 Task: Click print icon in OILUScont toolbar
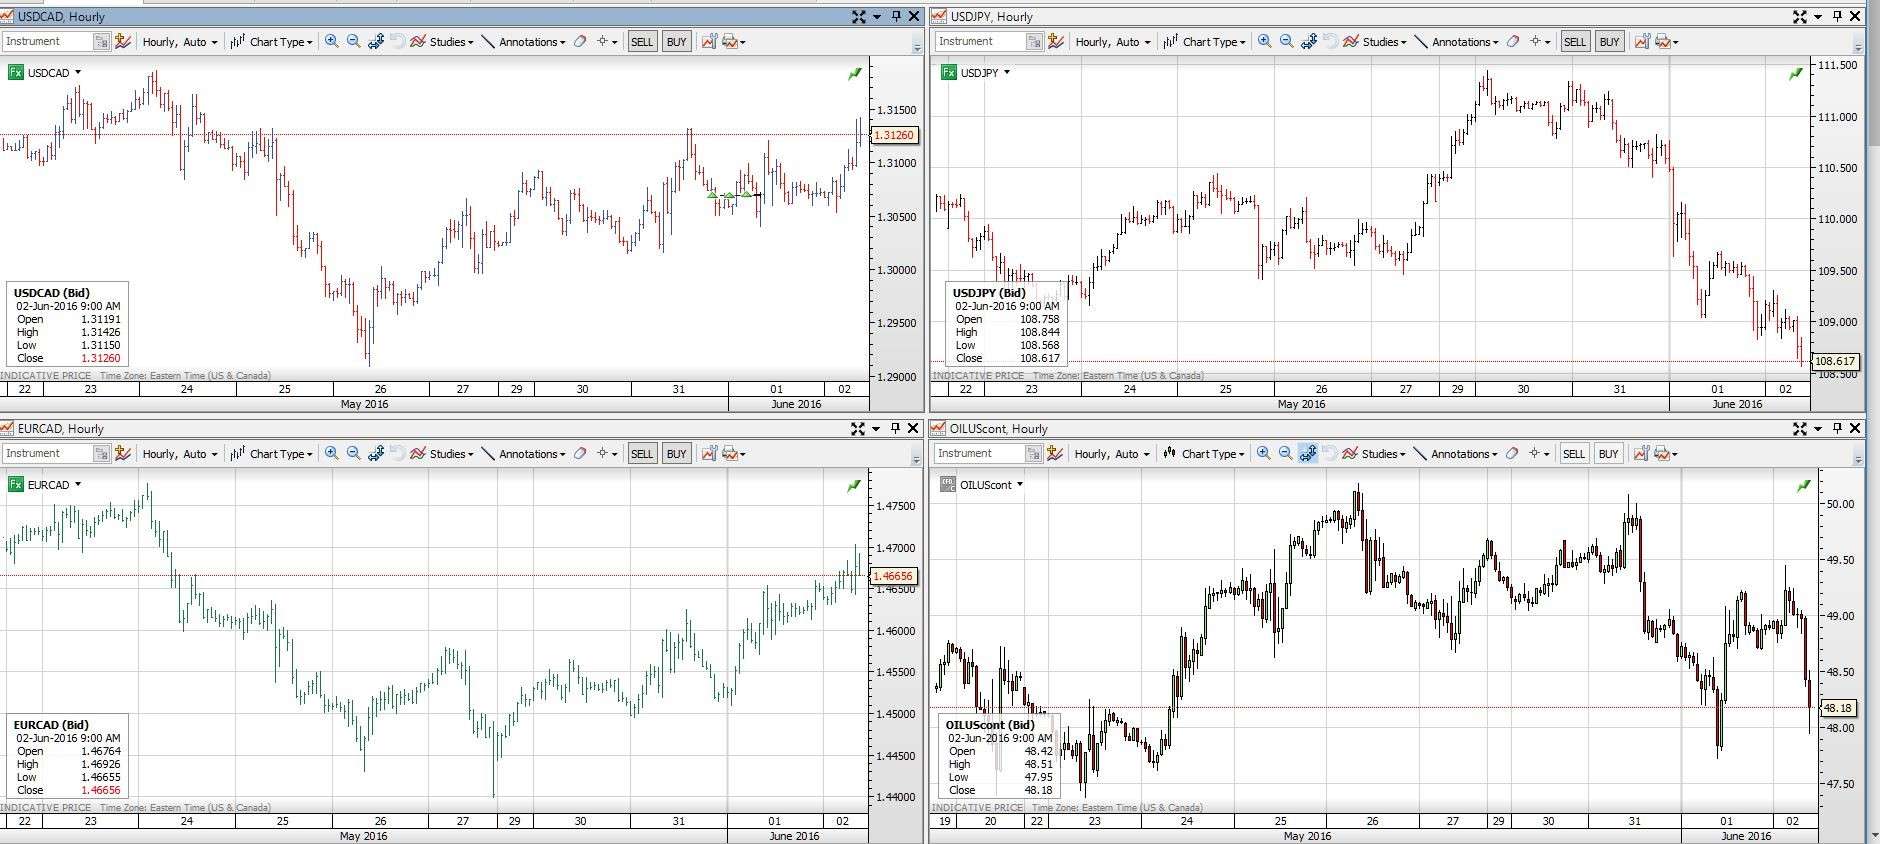[x=1662, y=454]
